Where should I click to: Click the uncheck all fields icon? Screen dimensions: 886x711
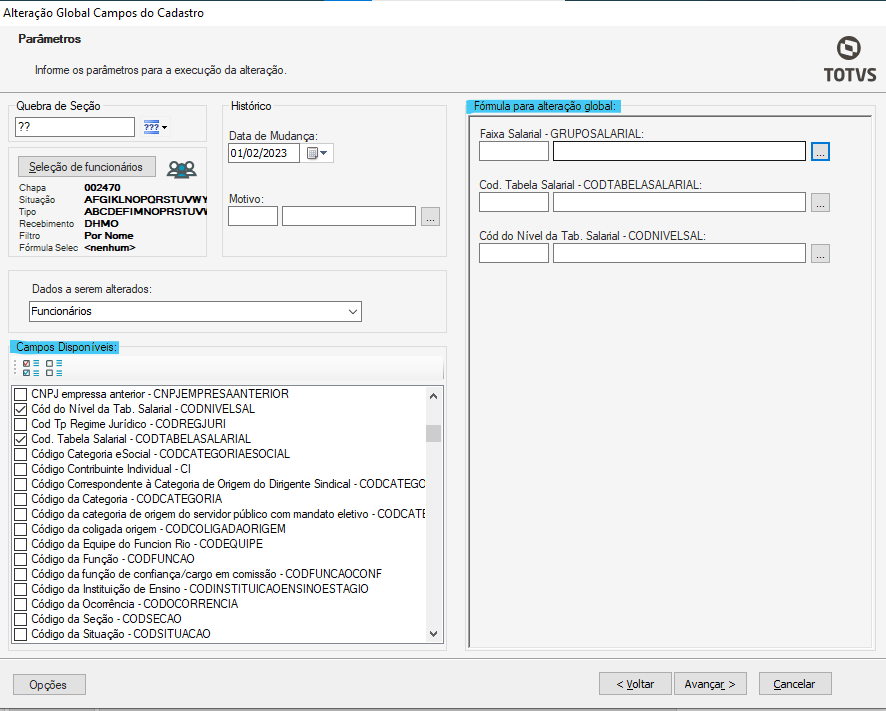[54, 367]
